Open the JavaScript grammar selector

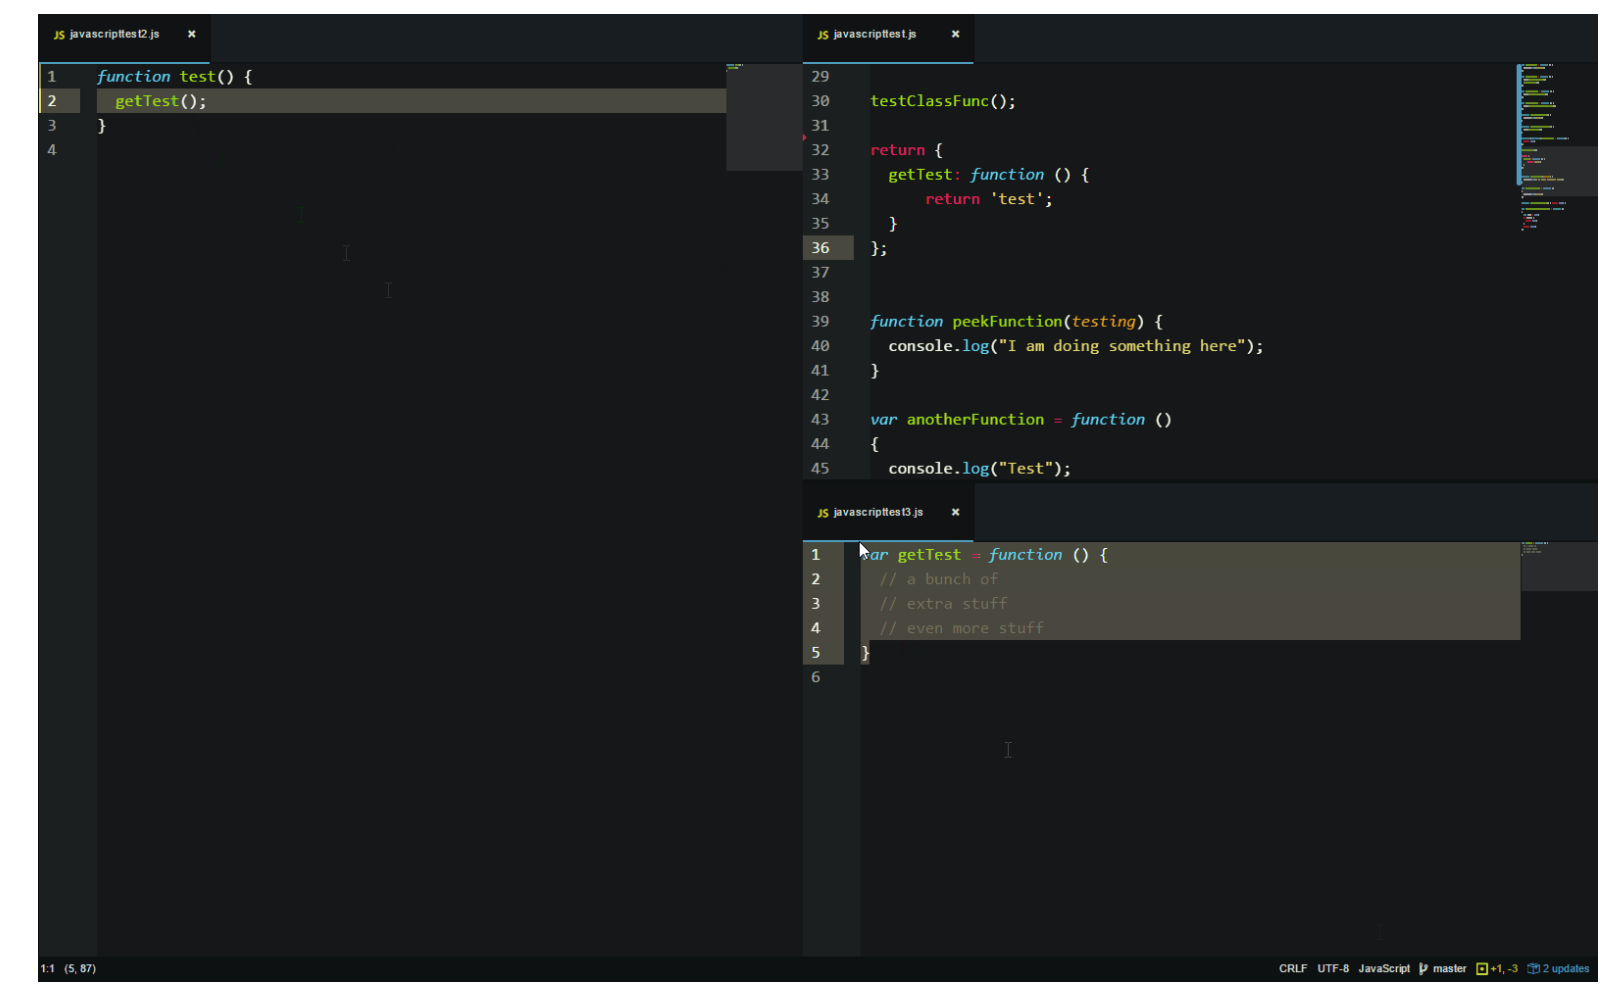[x=1384, y=968]
